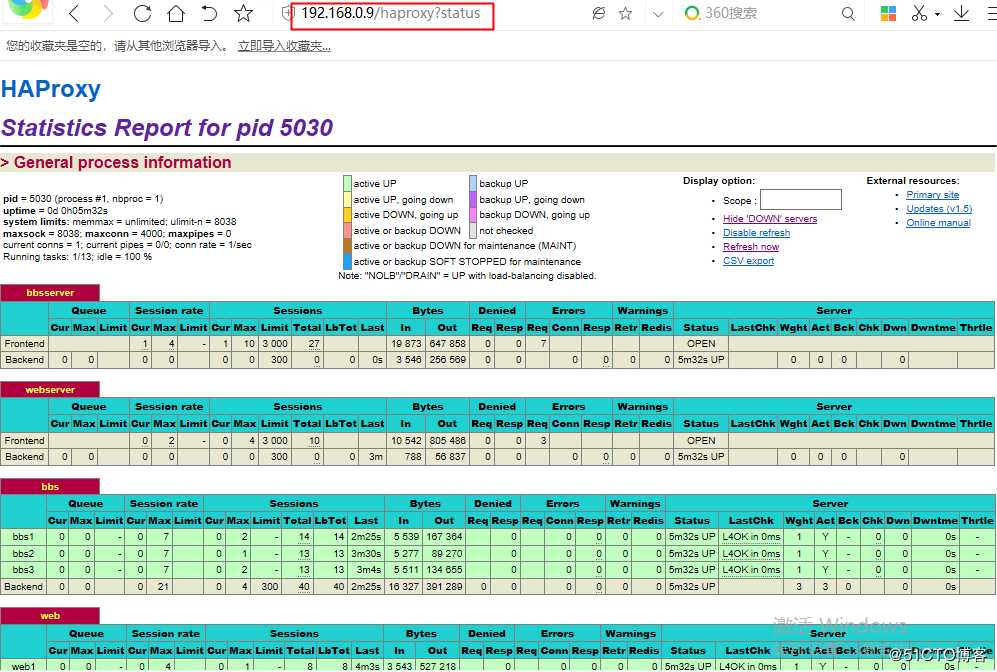This screenshot has height=672, width=997.
Task: Click the web1 server row name
Action: coord(23,666)
